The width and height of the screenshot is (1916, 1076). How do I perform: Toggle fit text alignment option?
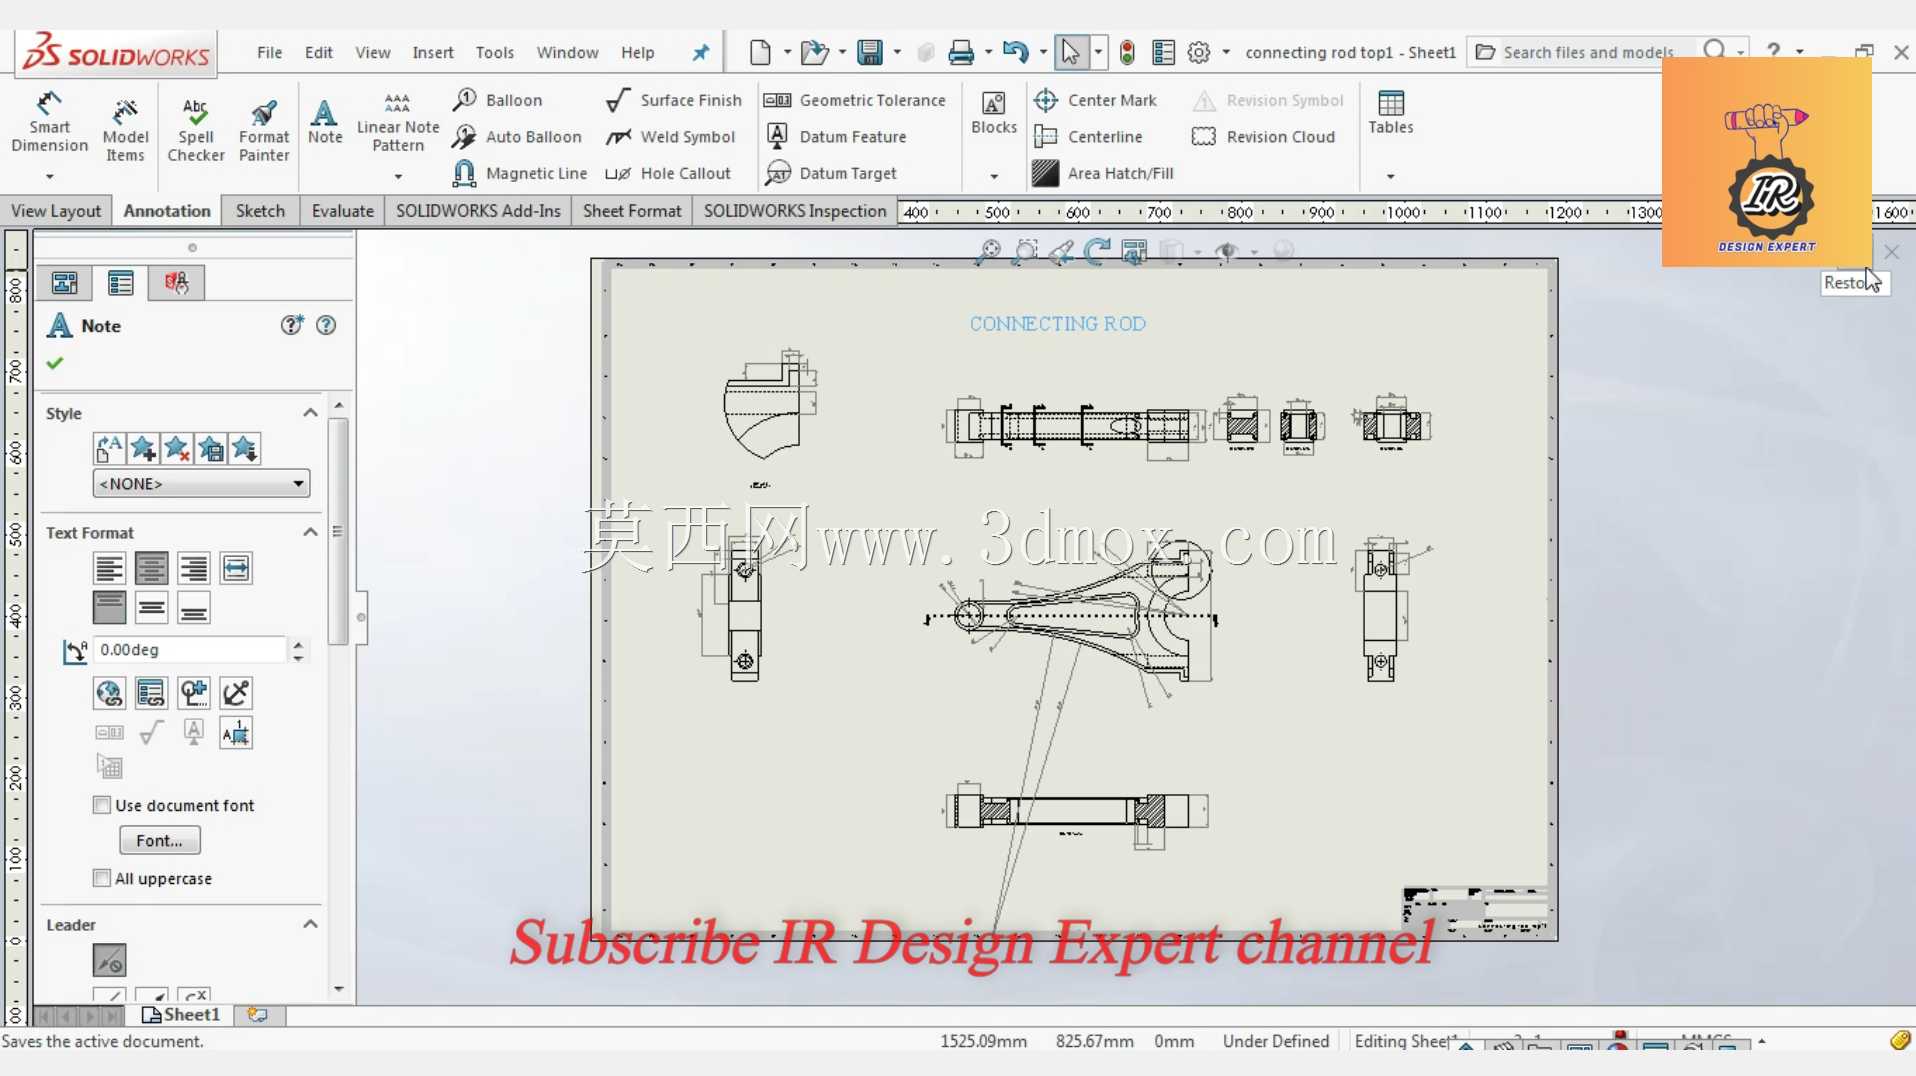236,568
